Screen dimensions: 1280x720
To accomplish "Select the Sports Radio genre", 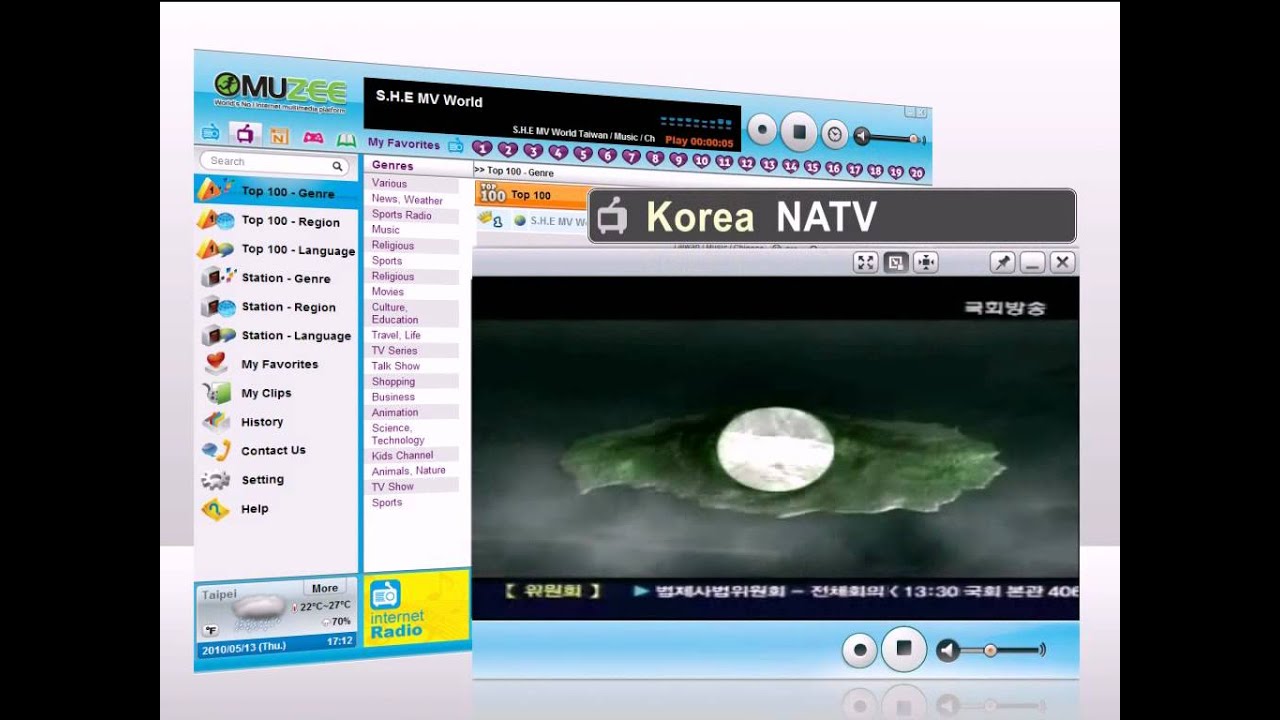I will [401, 215].
